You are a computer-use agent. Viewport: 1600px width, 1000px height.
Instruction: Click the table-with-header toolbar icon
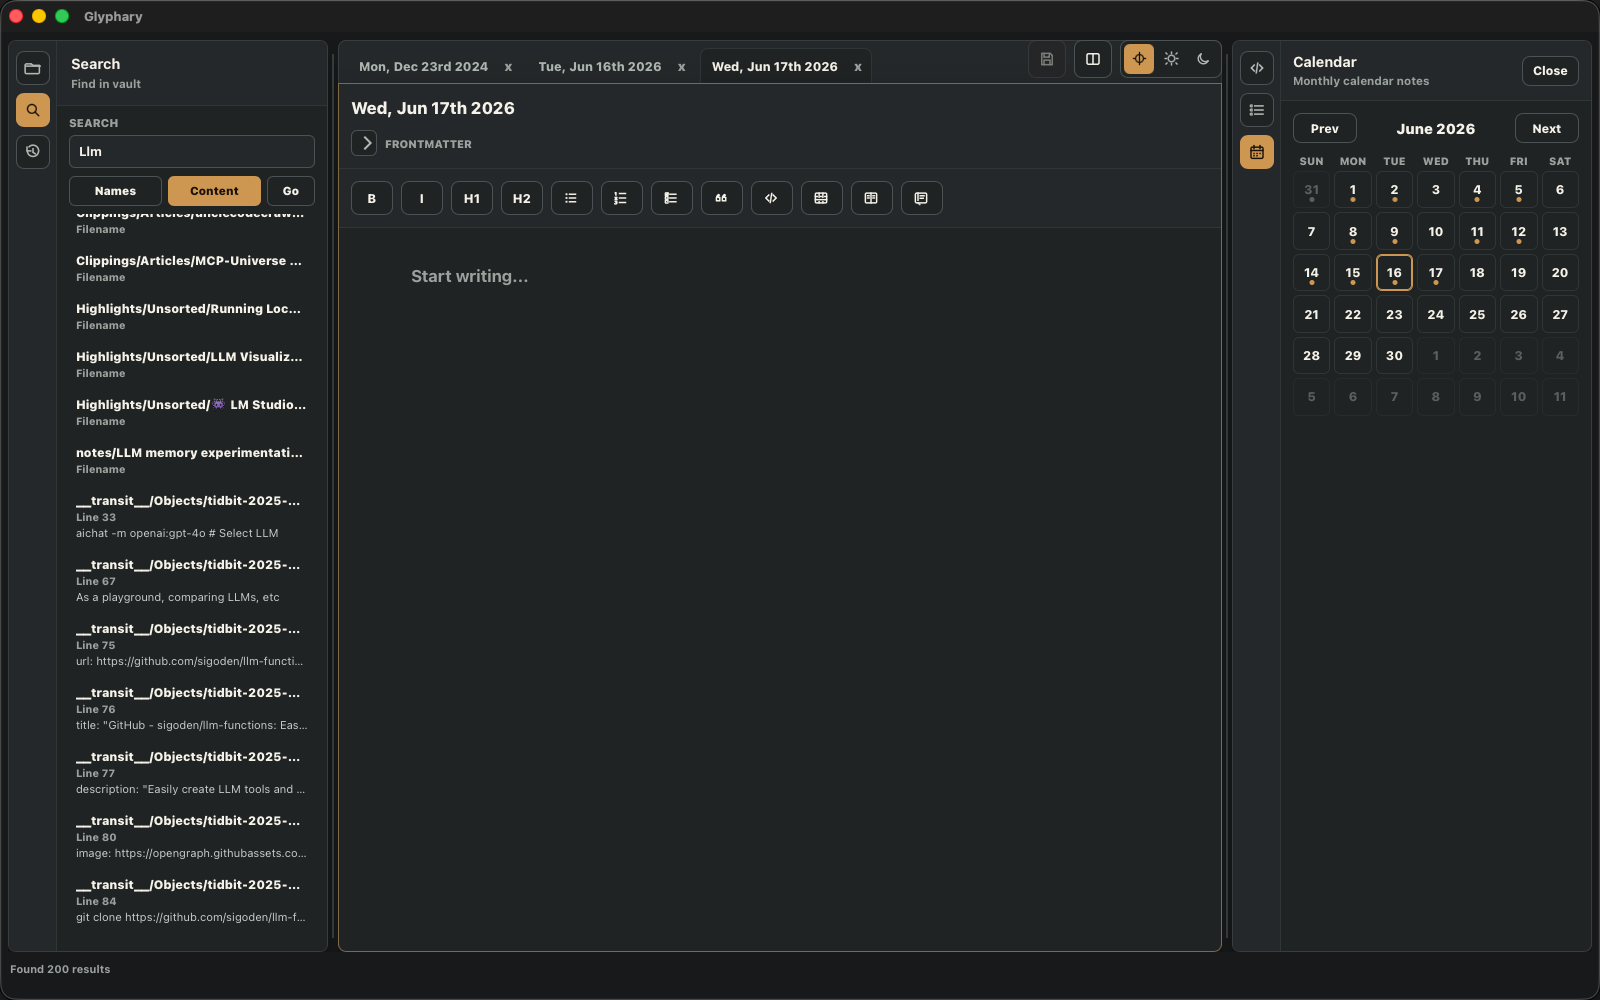872,198
